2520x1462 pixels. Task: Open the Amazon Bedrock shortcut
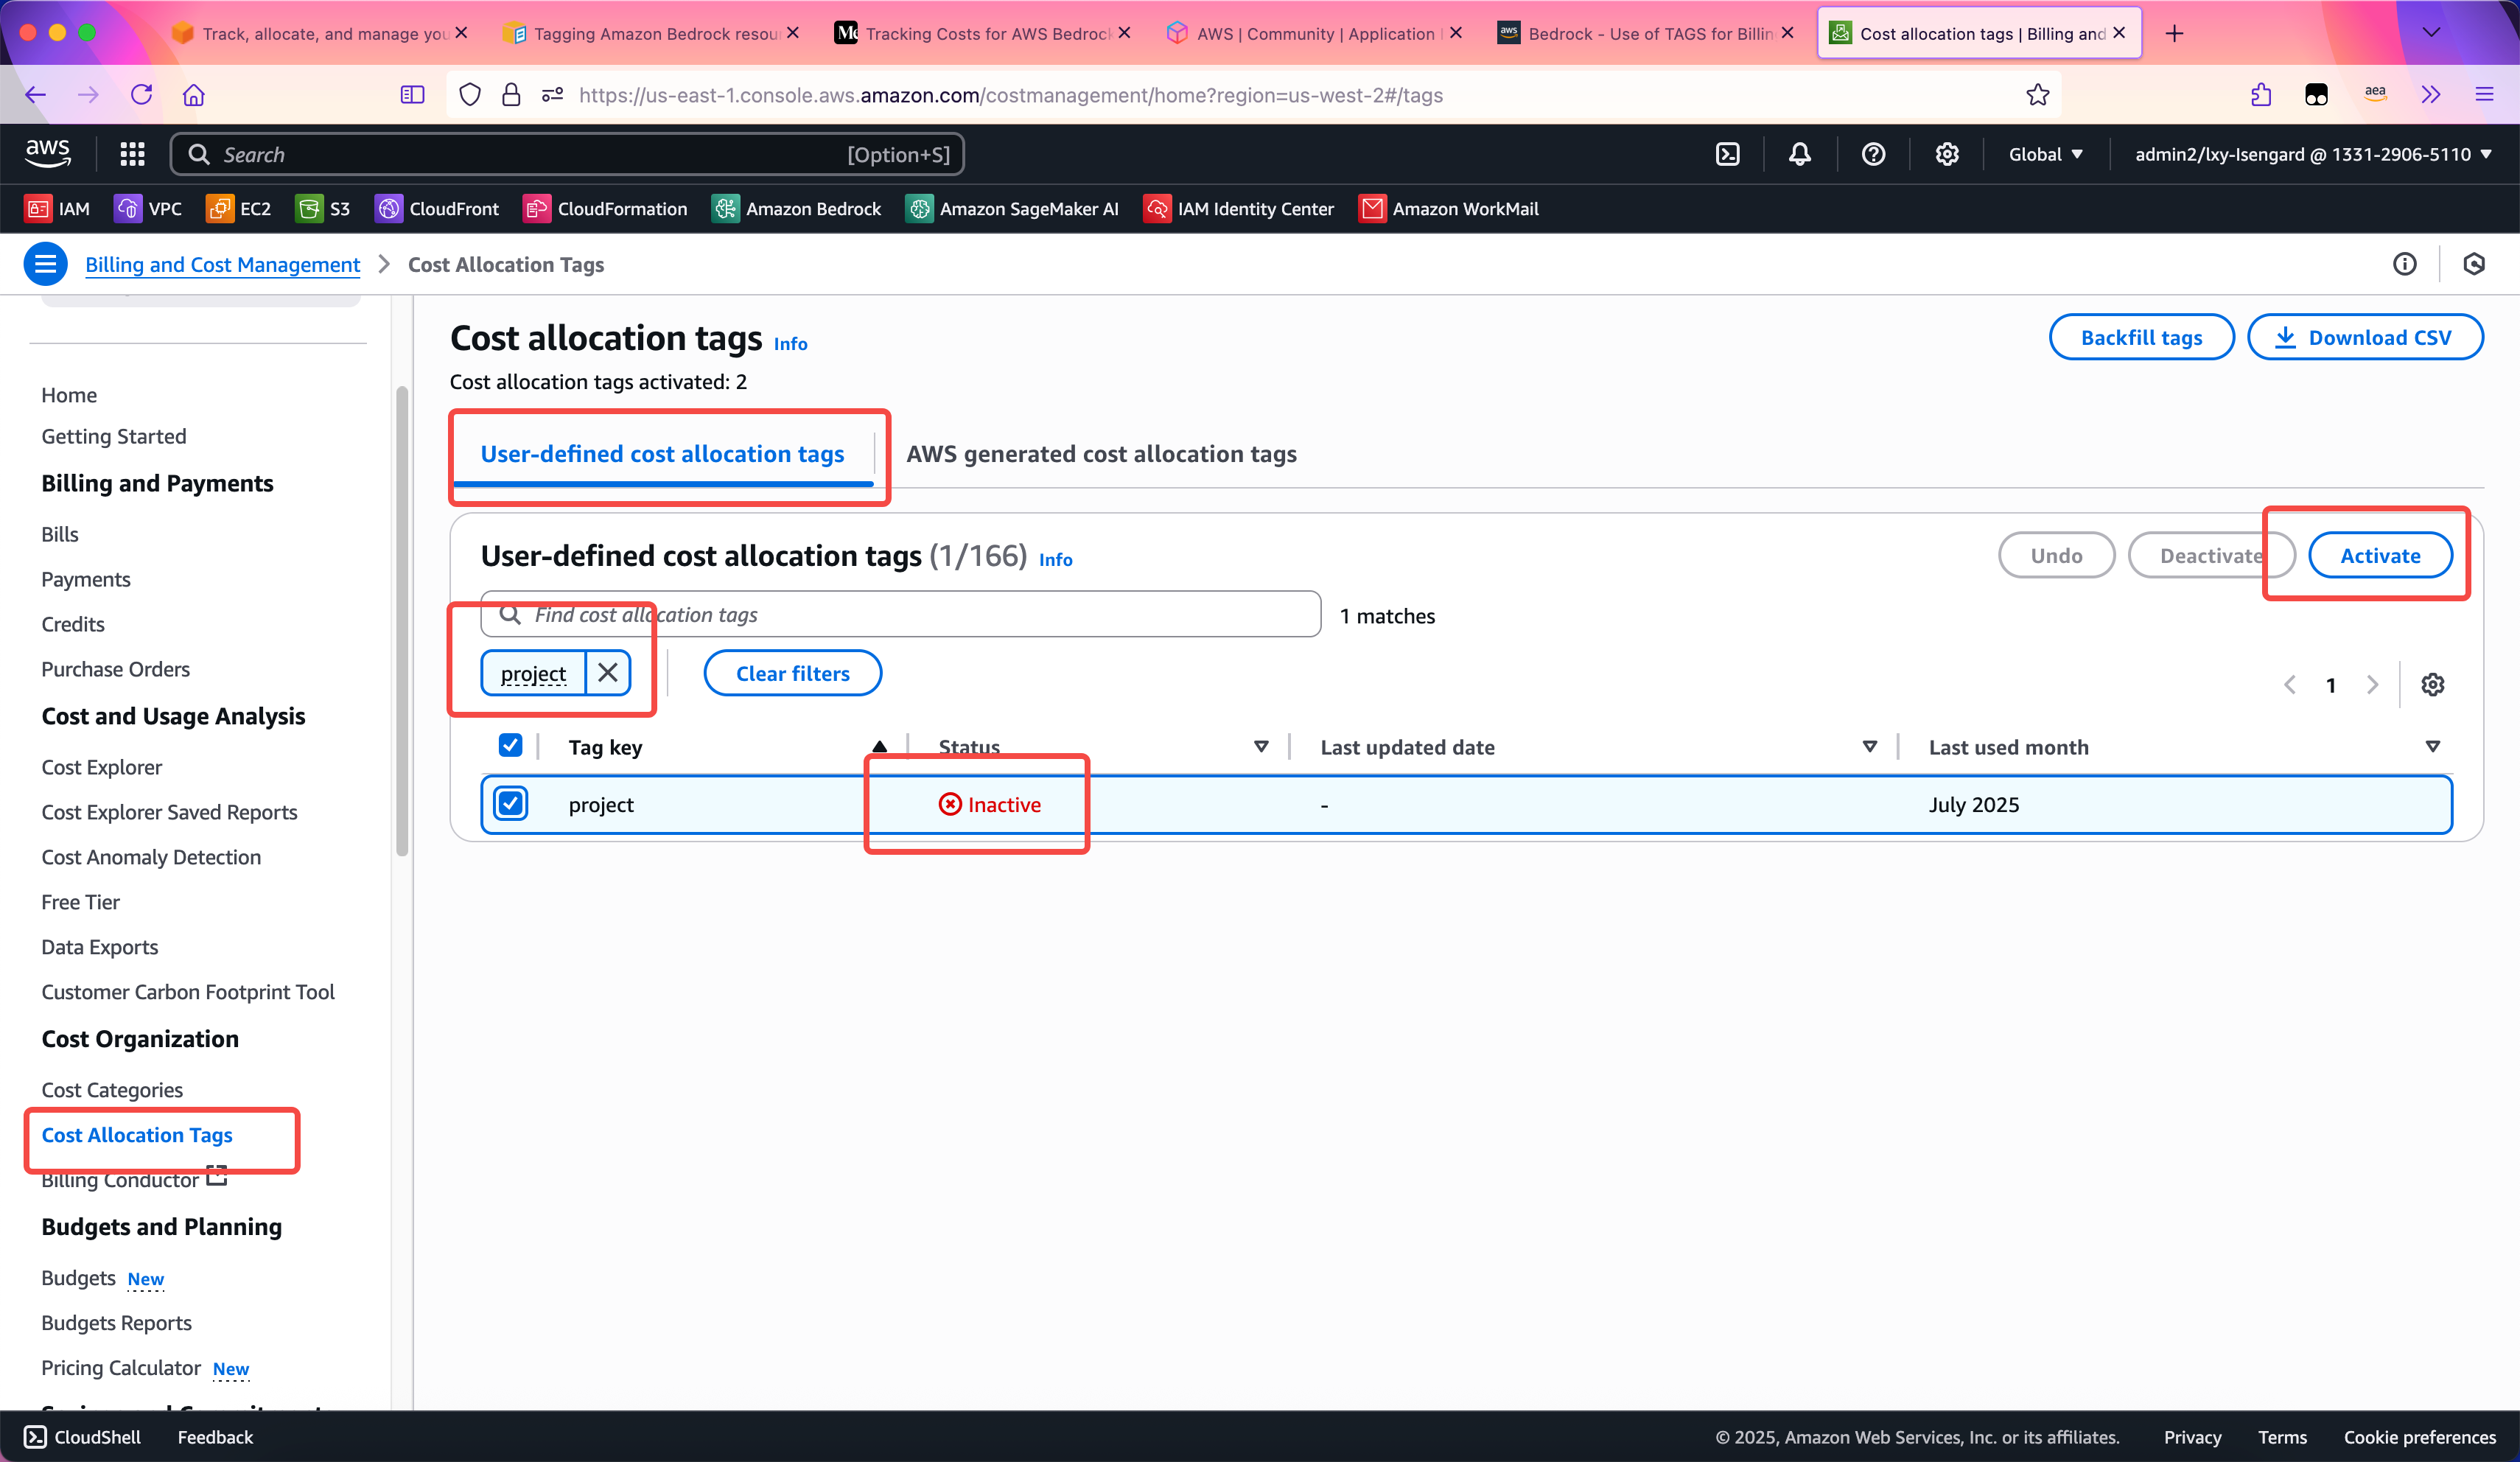pyautogui.click(x=796, y=208)
